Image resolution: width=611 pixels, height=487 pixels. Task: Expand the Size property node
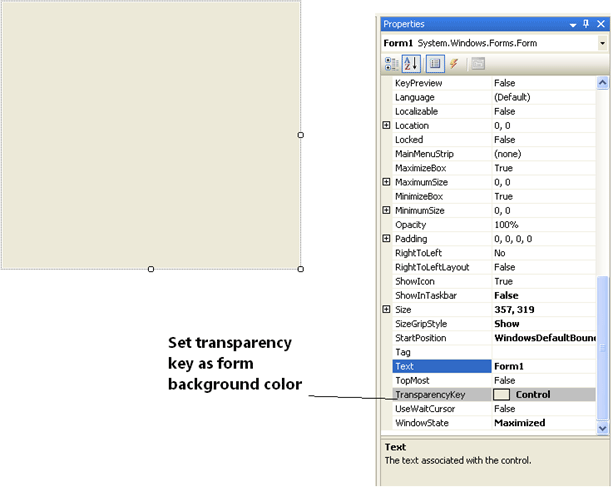(386, 310)
